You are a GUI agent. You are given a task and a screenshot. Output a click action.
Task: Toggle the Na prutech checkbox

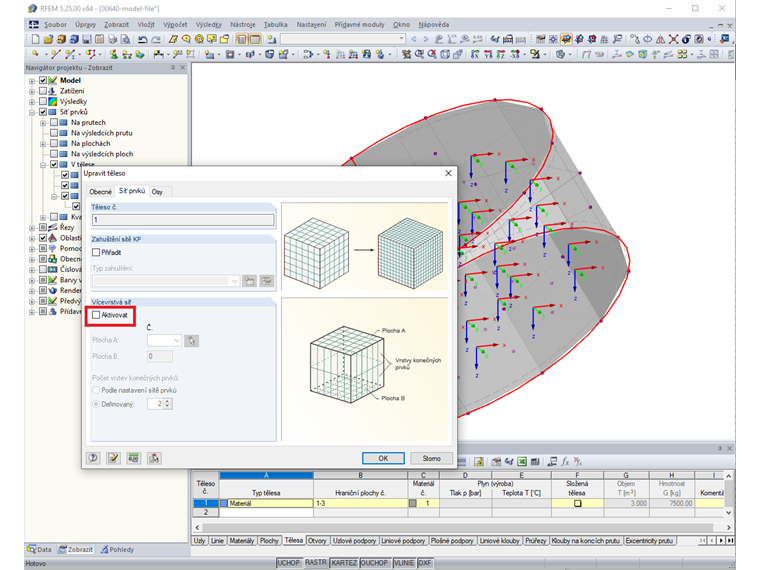tap(54, 123)
